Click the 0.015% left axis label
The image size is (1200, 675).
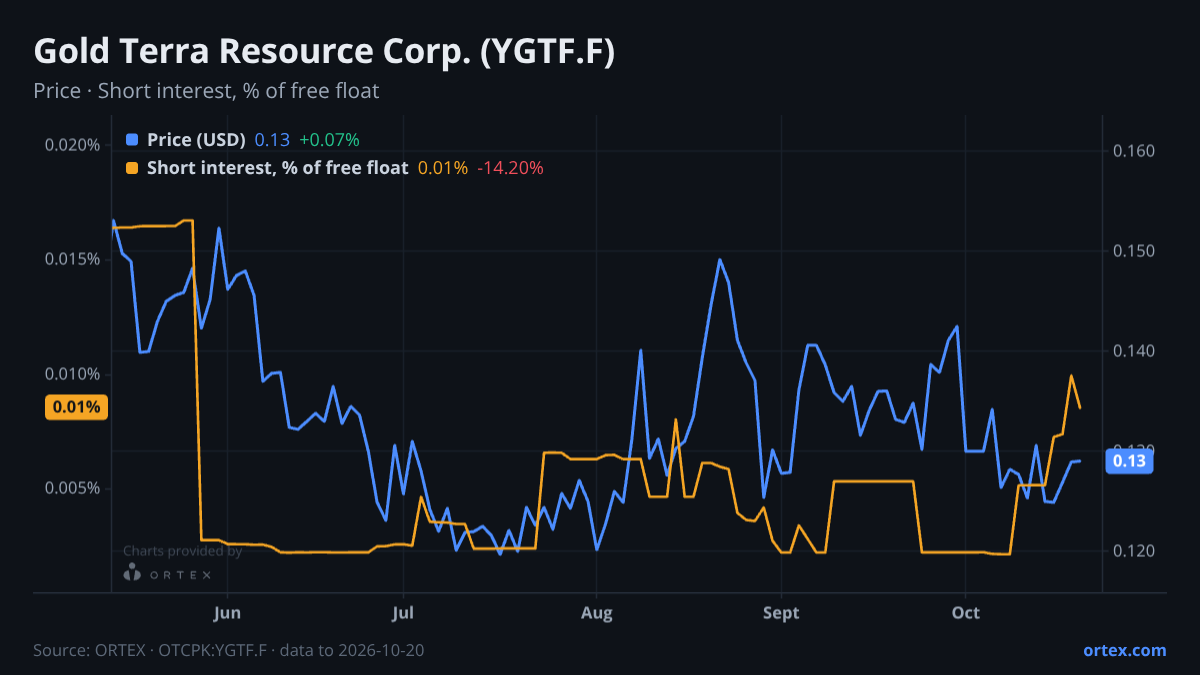point(72,259)
